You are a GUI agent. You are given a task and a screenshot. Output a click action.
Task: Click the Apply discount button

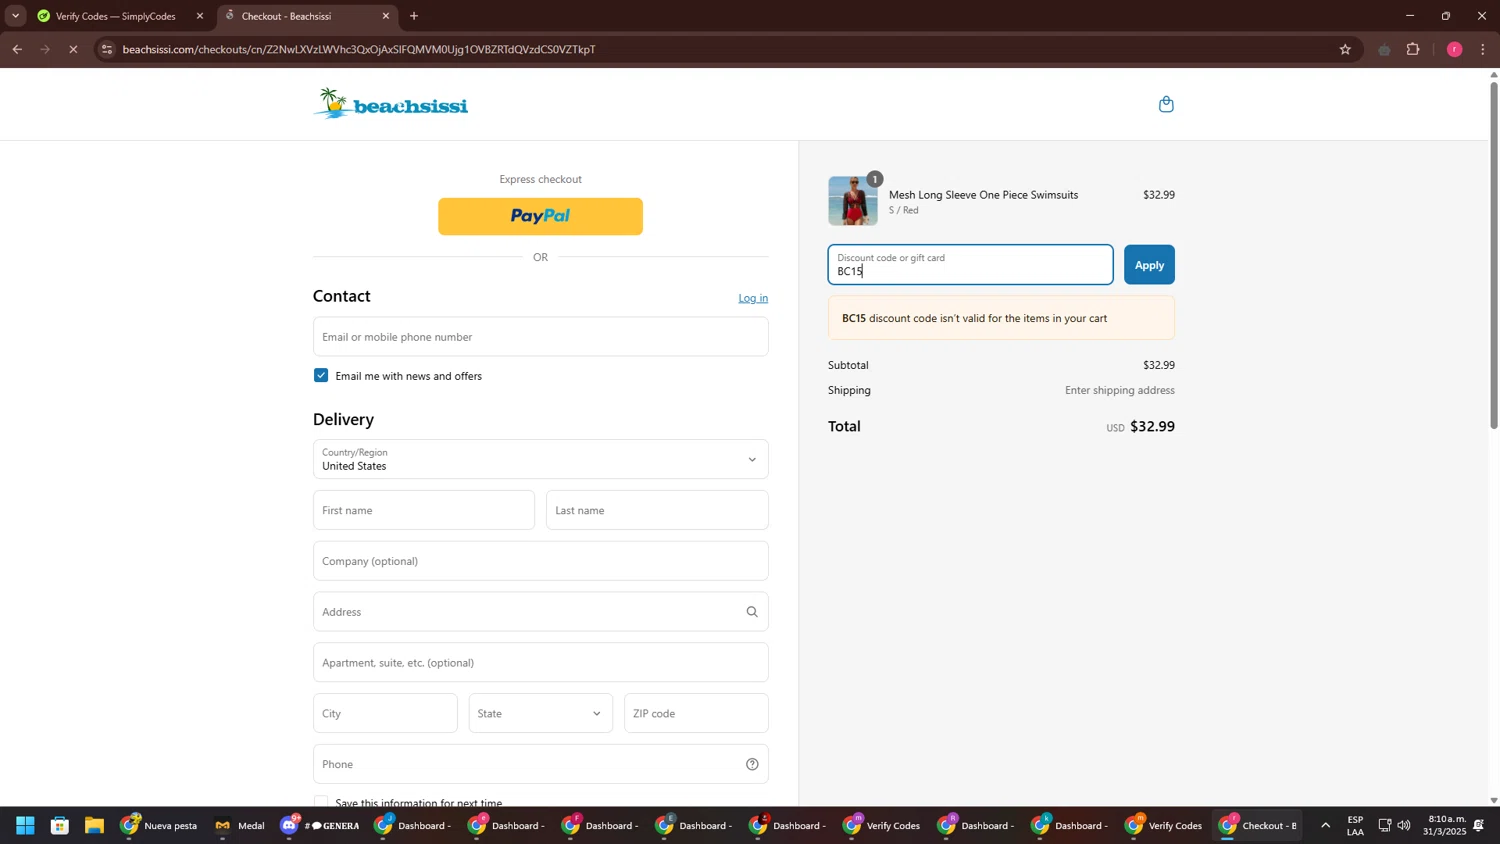pos(1149,265)
